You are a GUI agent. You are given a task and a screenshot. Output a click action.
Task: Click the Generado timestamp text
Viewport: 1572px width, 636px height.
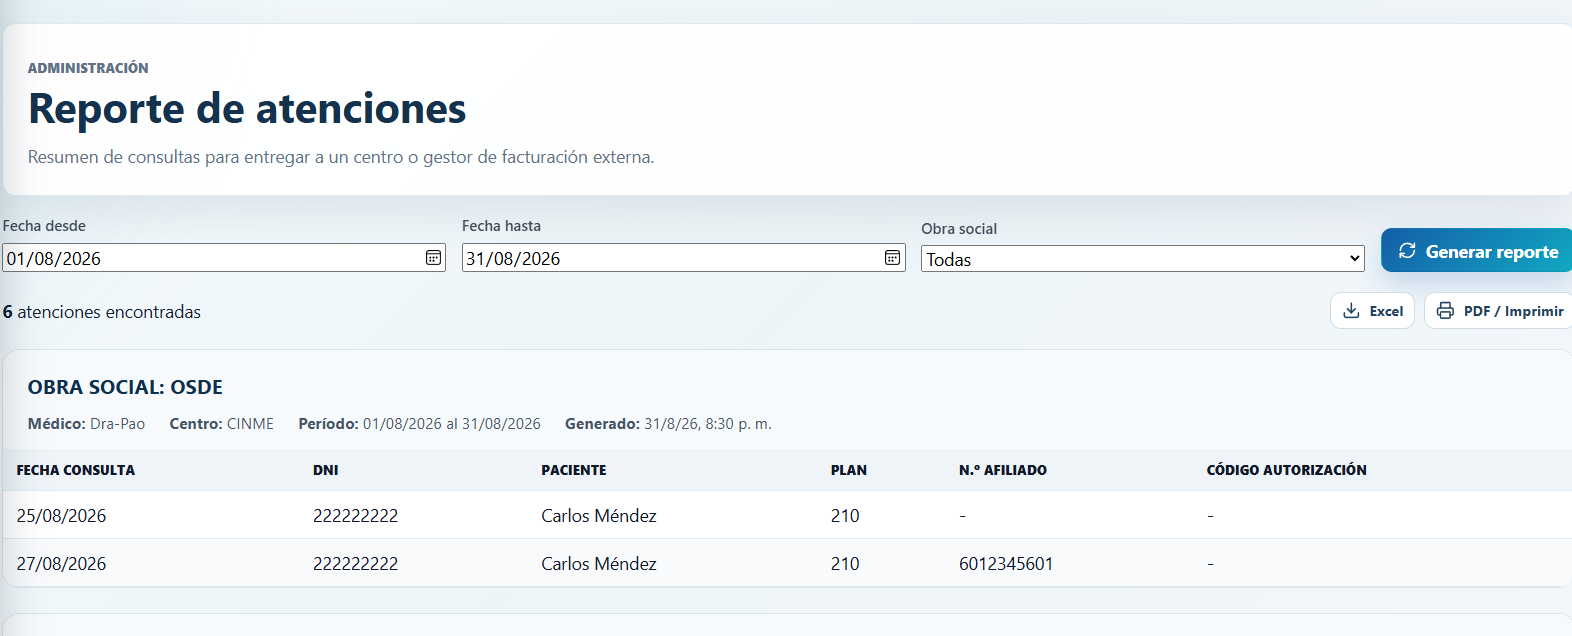pos(668,424)
